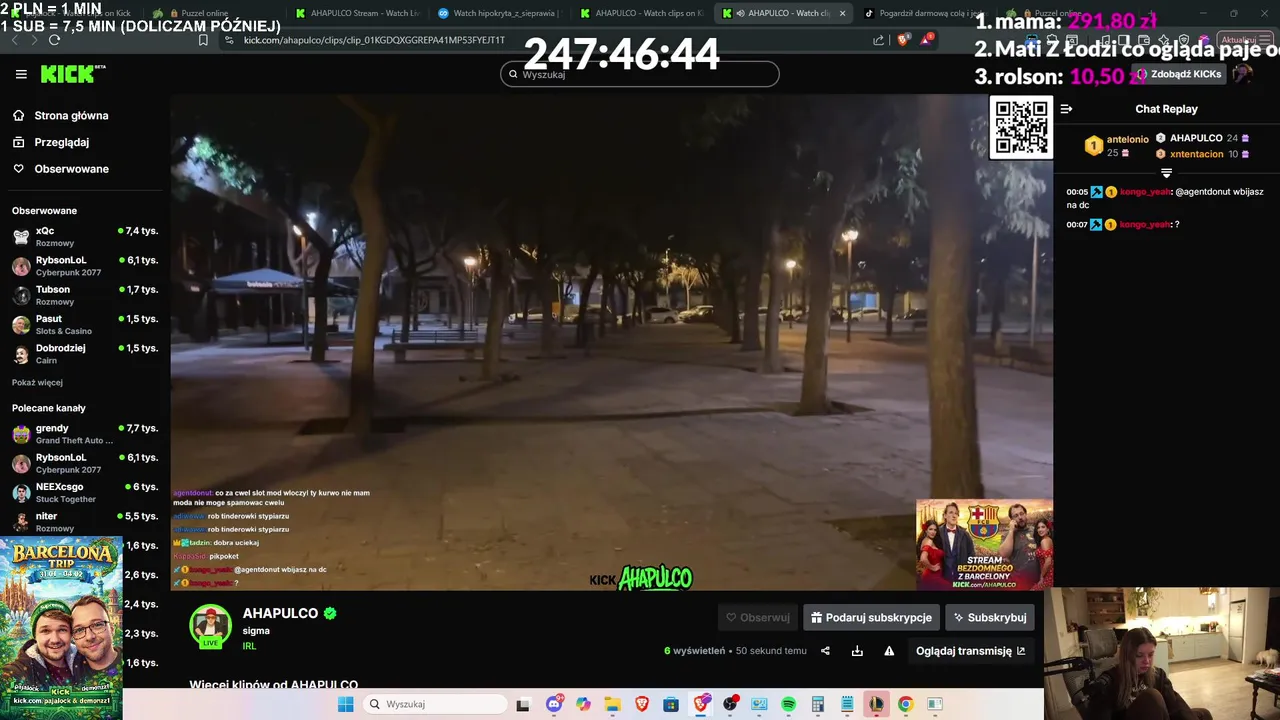Open Copilot from taskbar
This screenshot has width=1280, height=720.
point(583,704)
